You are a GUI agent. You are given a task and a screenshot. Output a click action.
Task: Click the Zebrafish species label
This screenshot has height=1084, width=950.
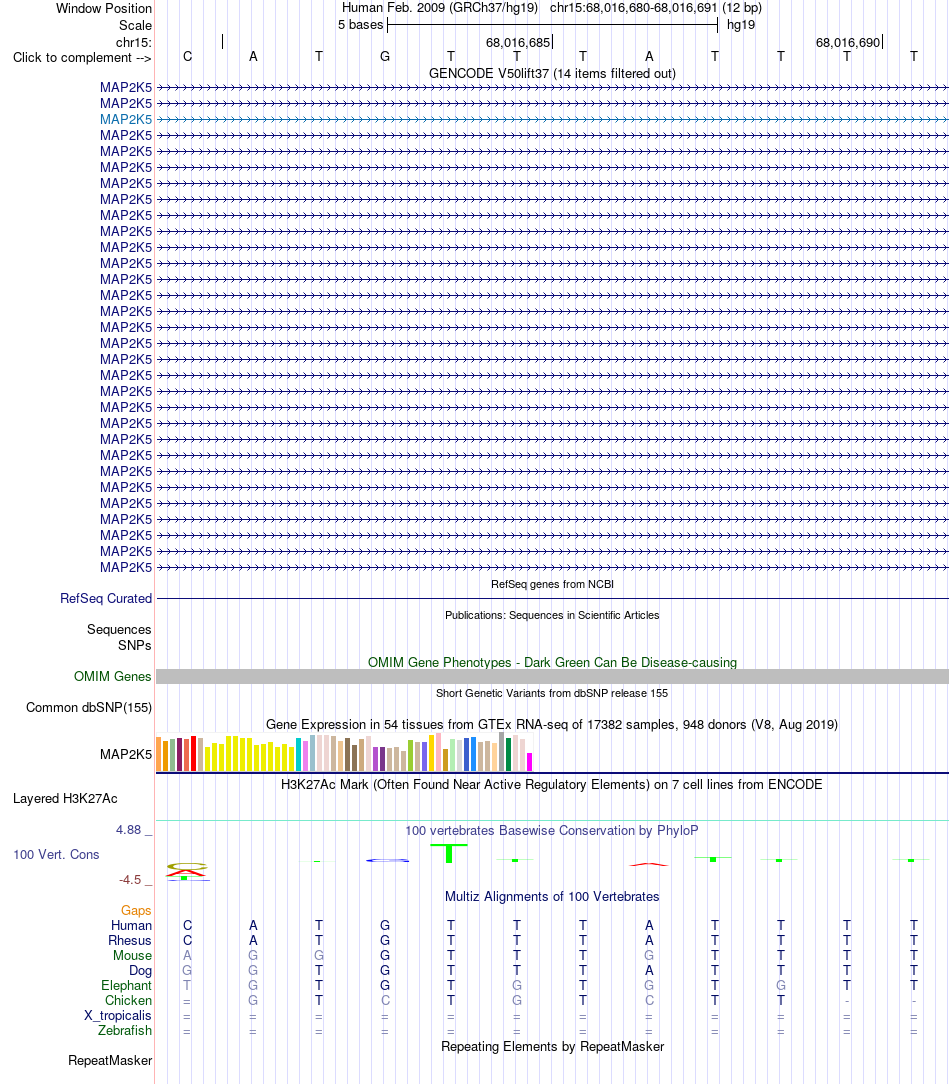tap(125, 1031)
